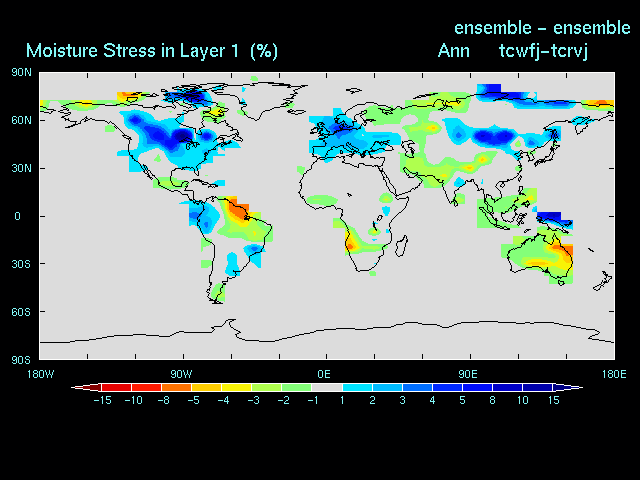Click the '-10' colorbar value
The image size is (640, 480).
tap(133, 400)
